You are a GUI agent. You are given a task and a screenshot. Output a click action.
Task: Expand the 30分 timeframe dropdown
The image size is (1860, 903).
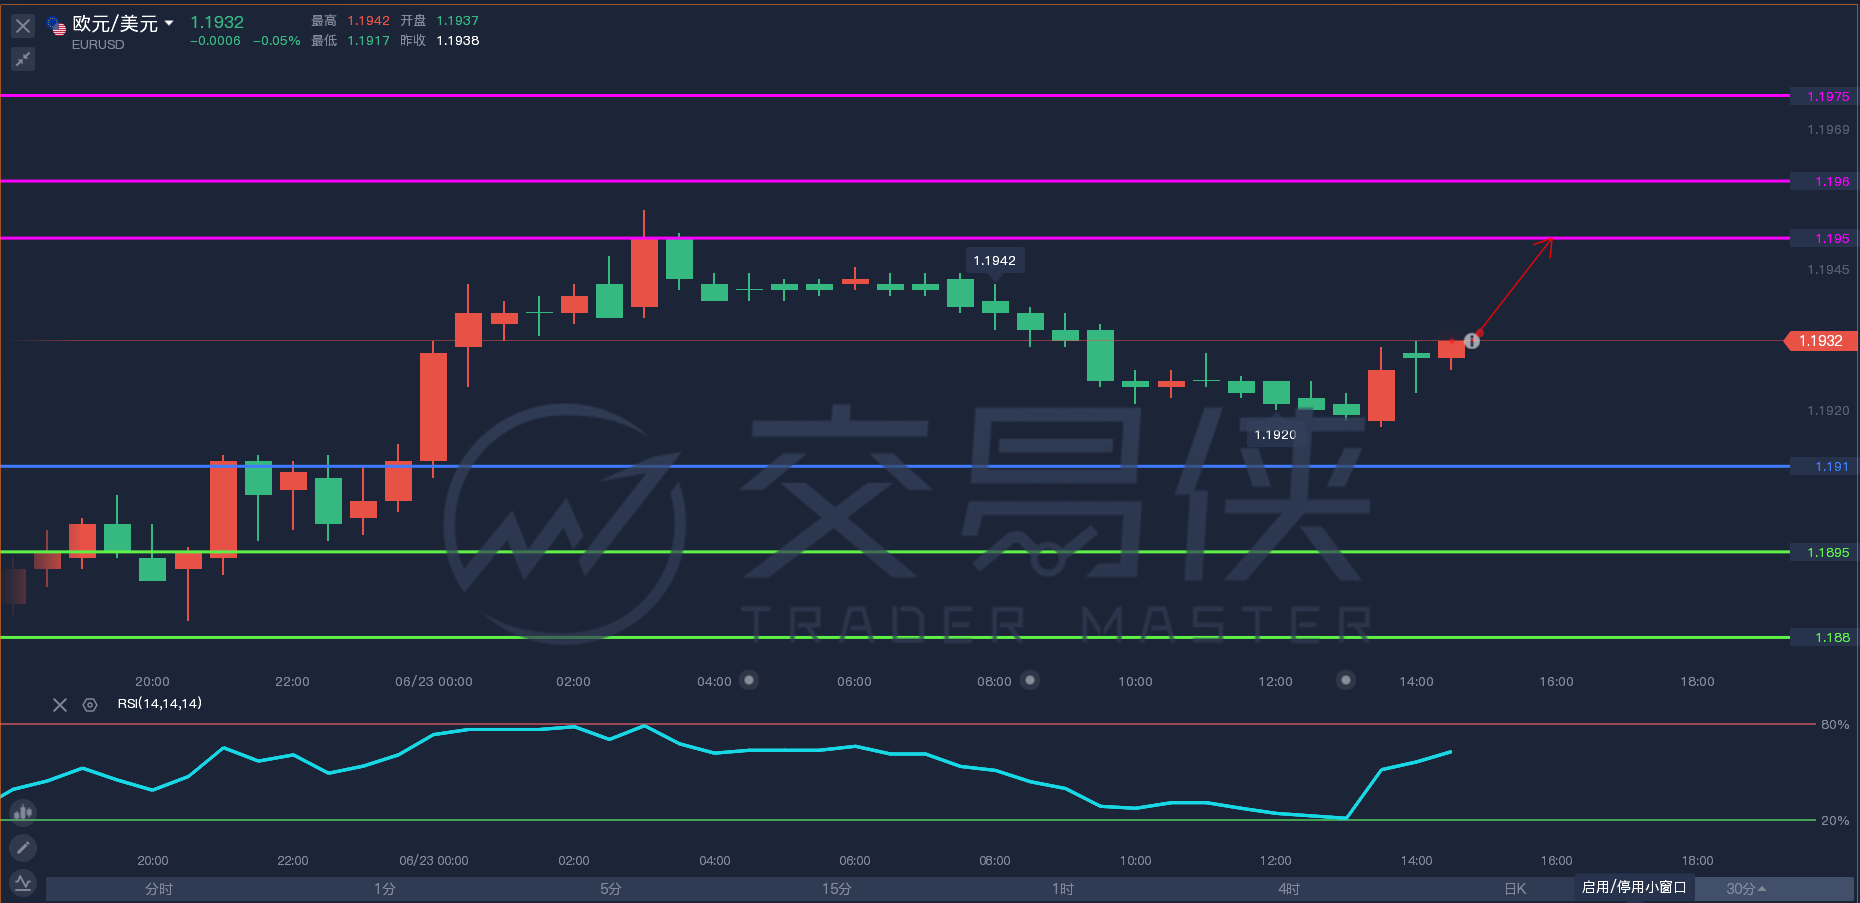1746,889
